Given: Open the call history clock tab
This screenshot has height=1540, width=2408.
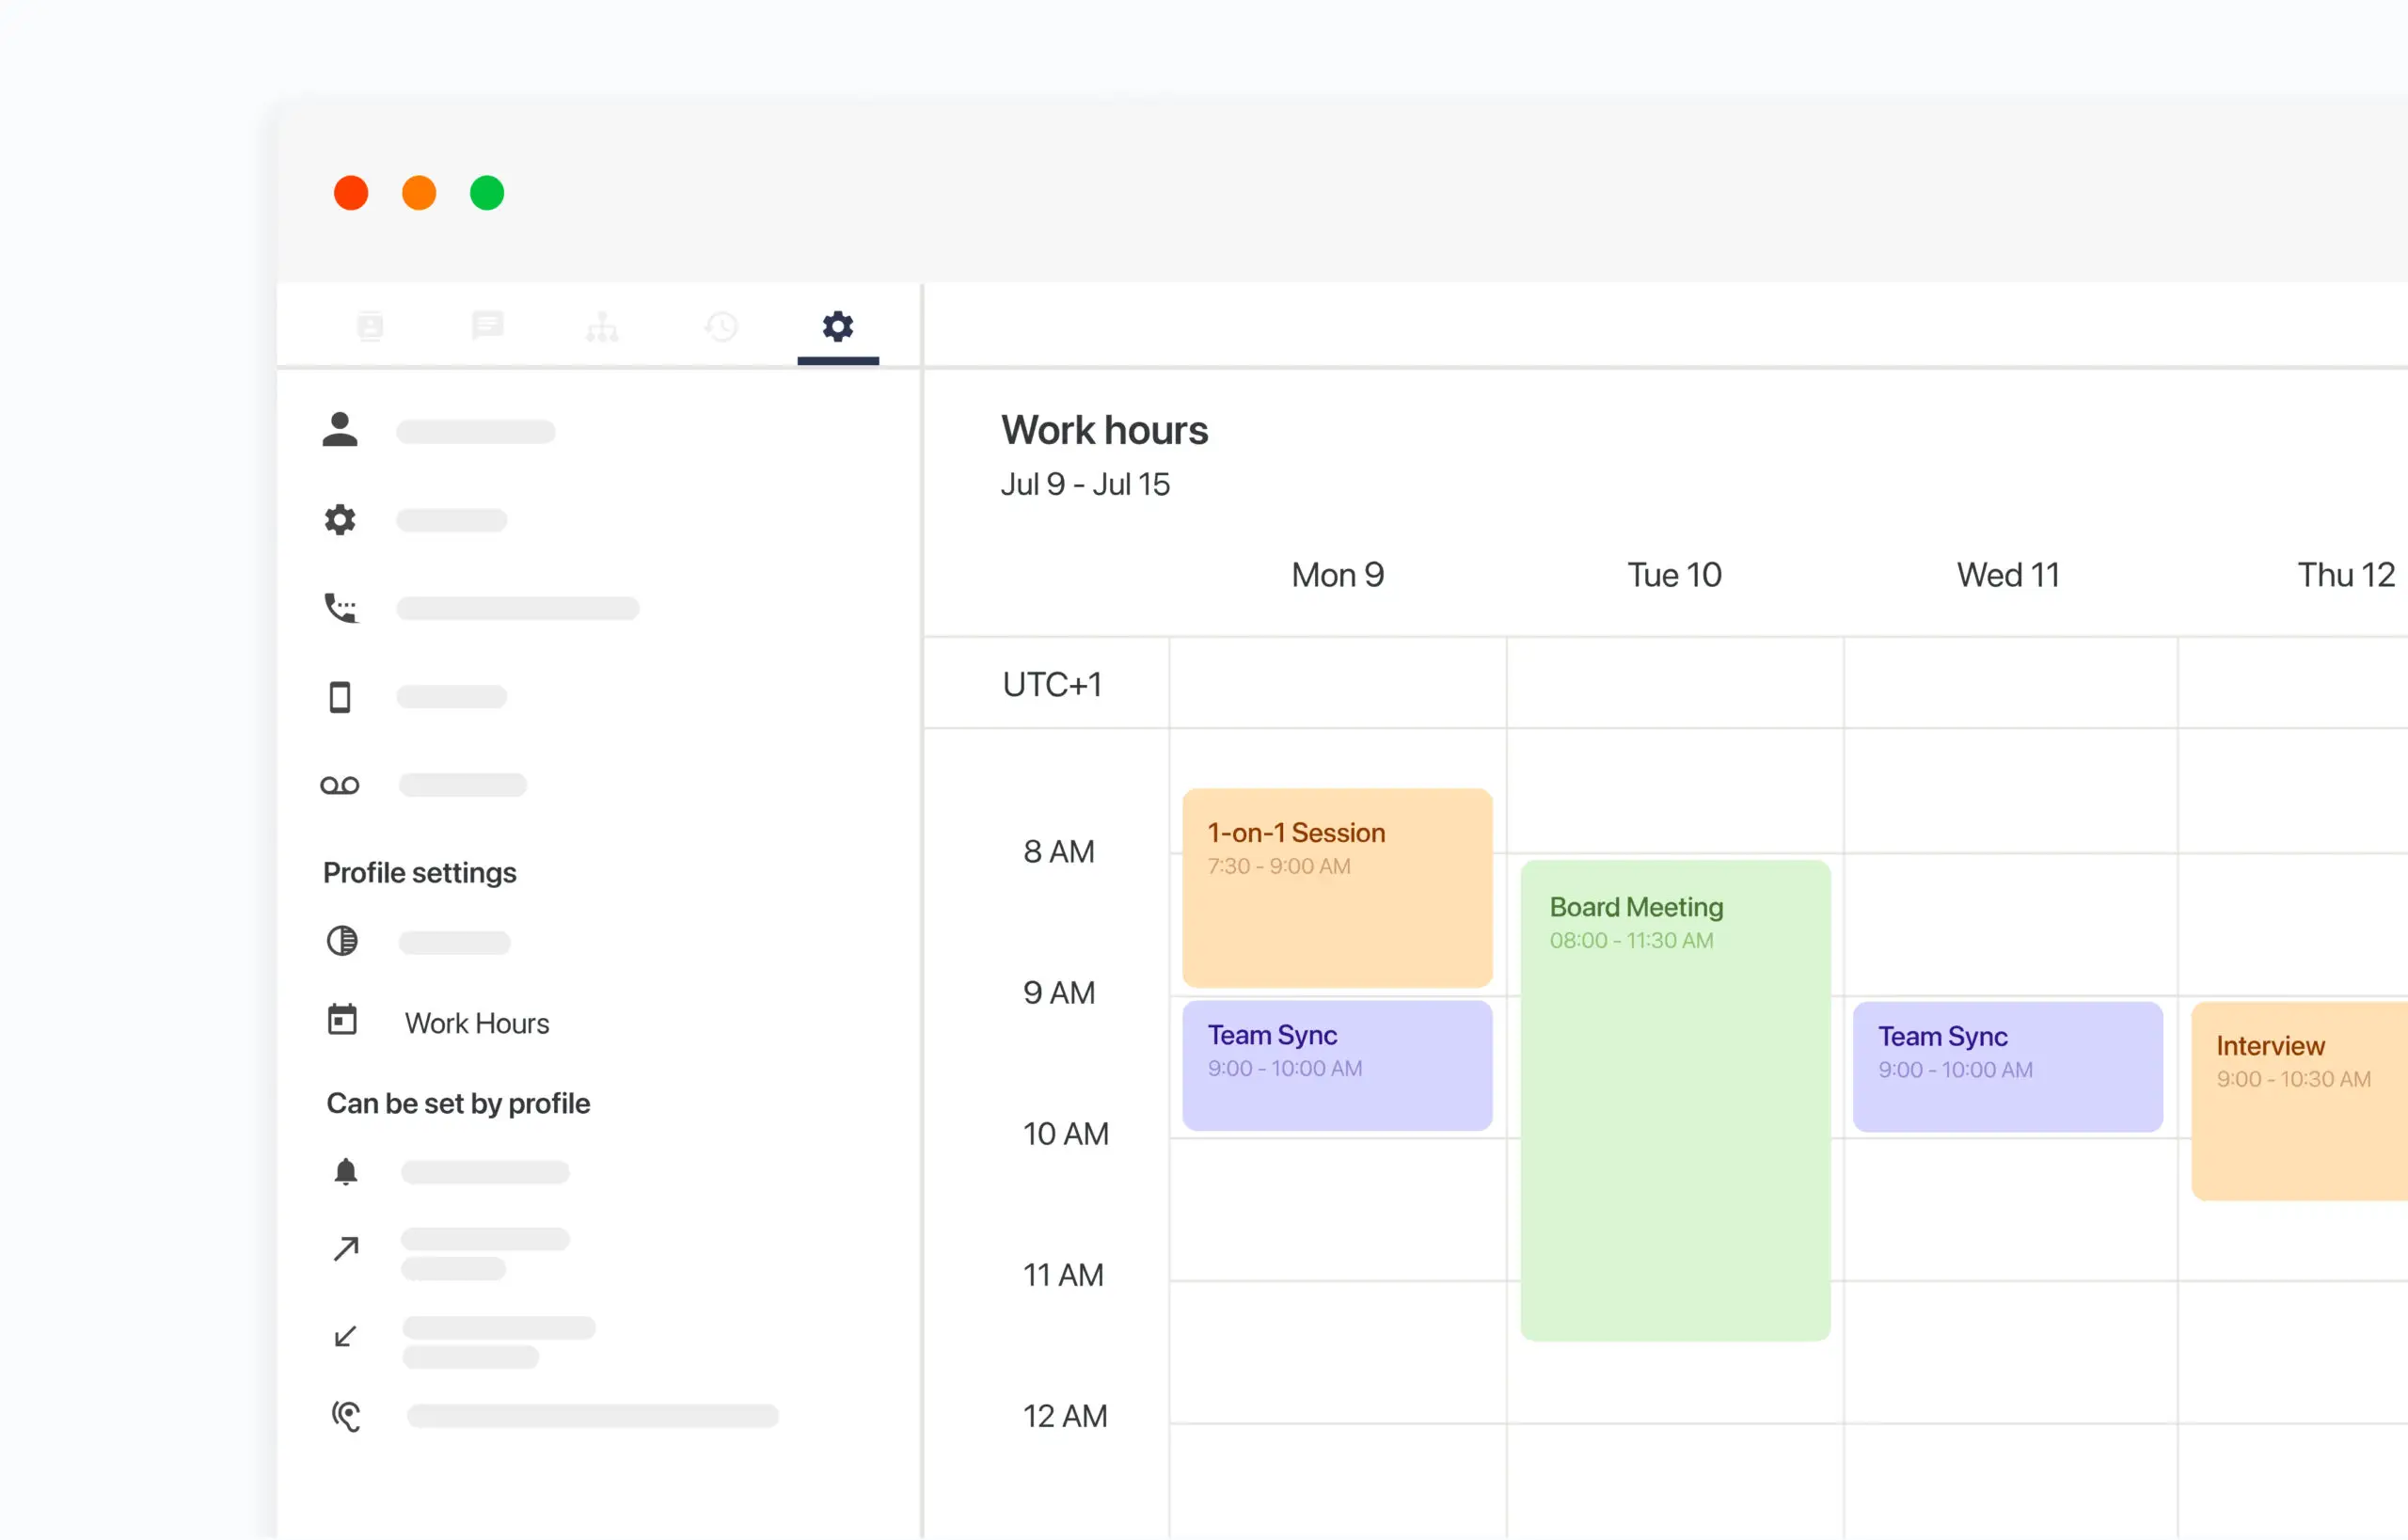Looking at the screenshot, I should click(721, 326).
